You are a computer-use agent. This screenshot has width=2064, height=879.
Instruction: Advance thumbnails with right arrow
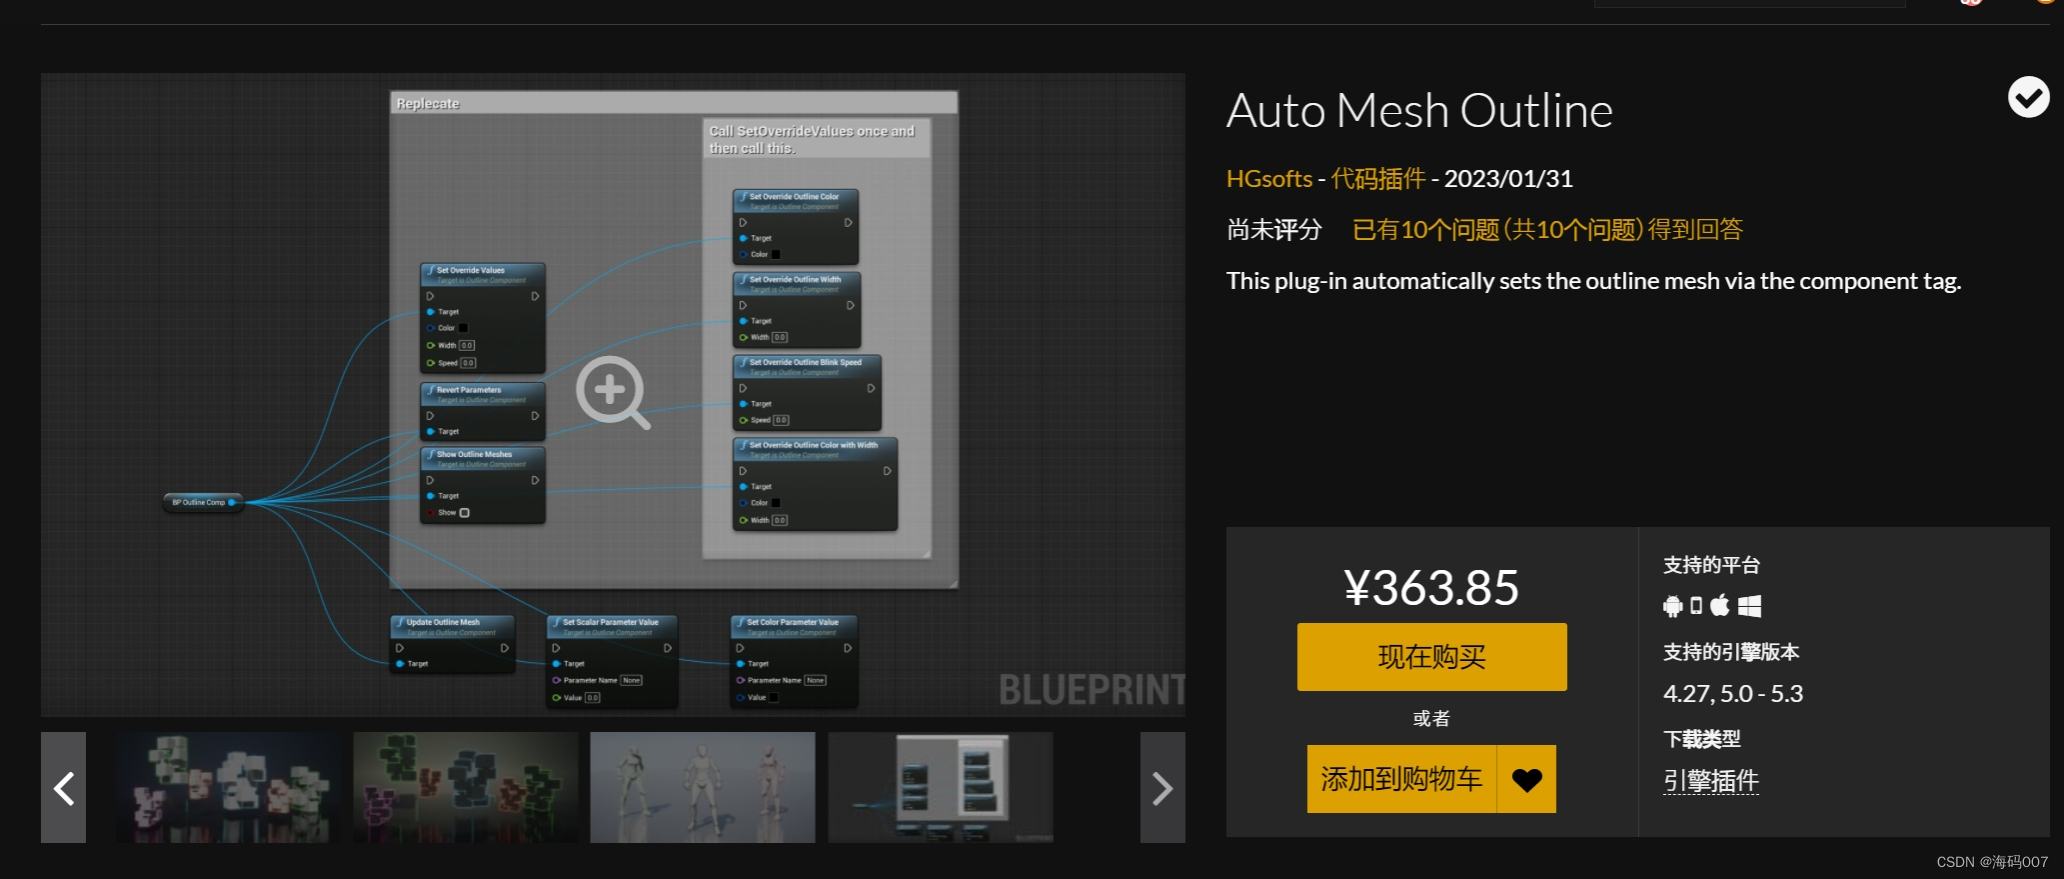tap(1162, 788)
